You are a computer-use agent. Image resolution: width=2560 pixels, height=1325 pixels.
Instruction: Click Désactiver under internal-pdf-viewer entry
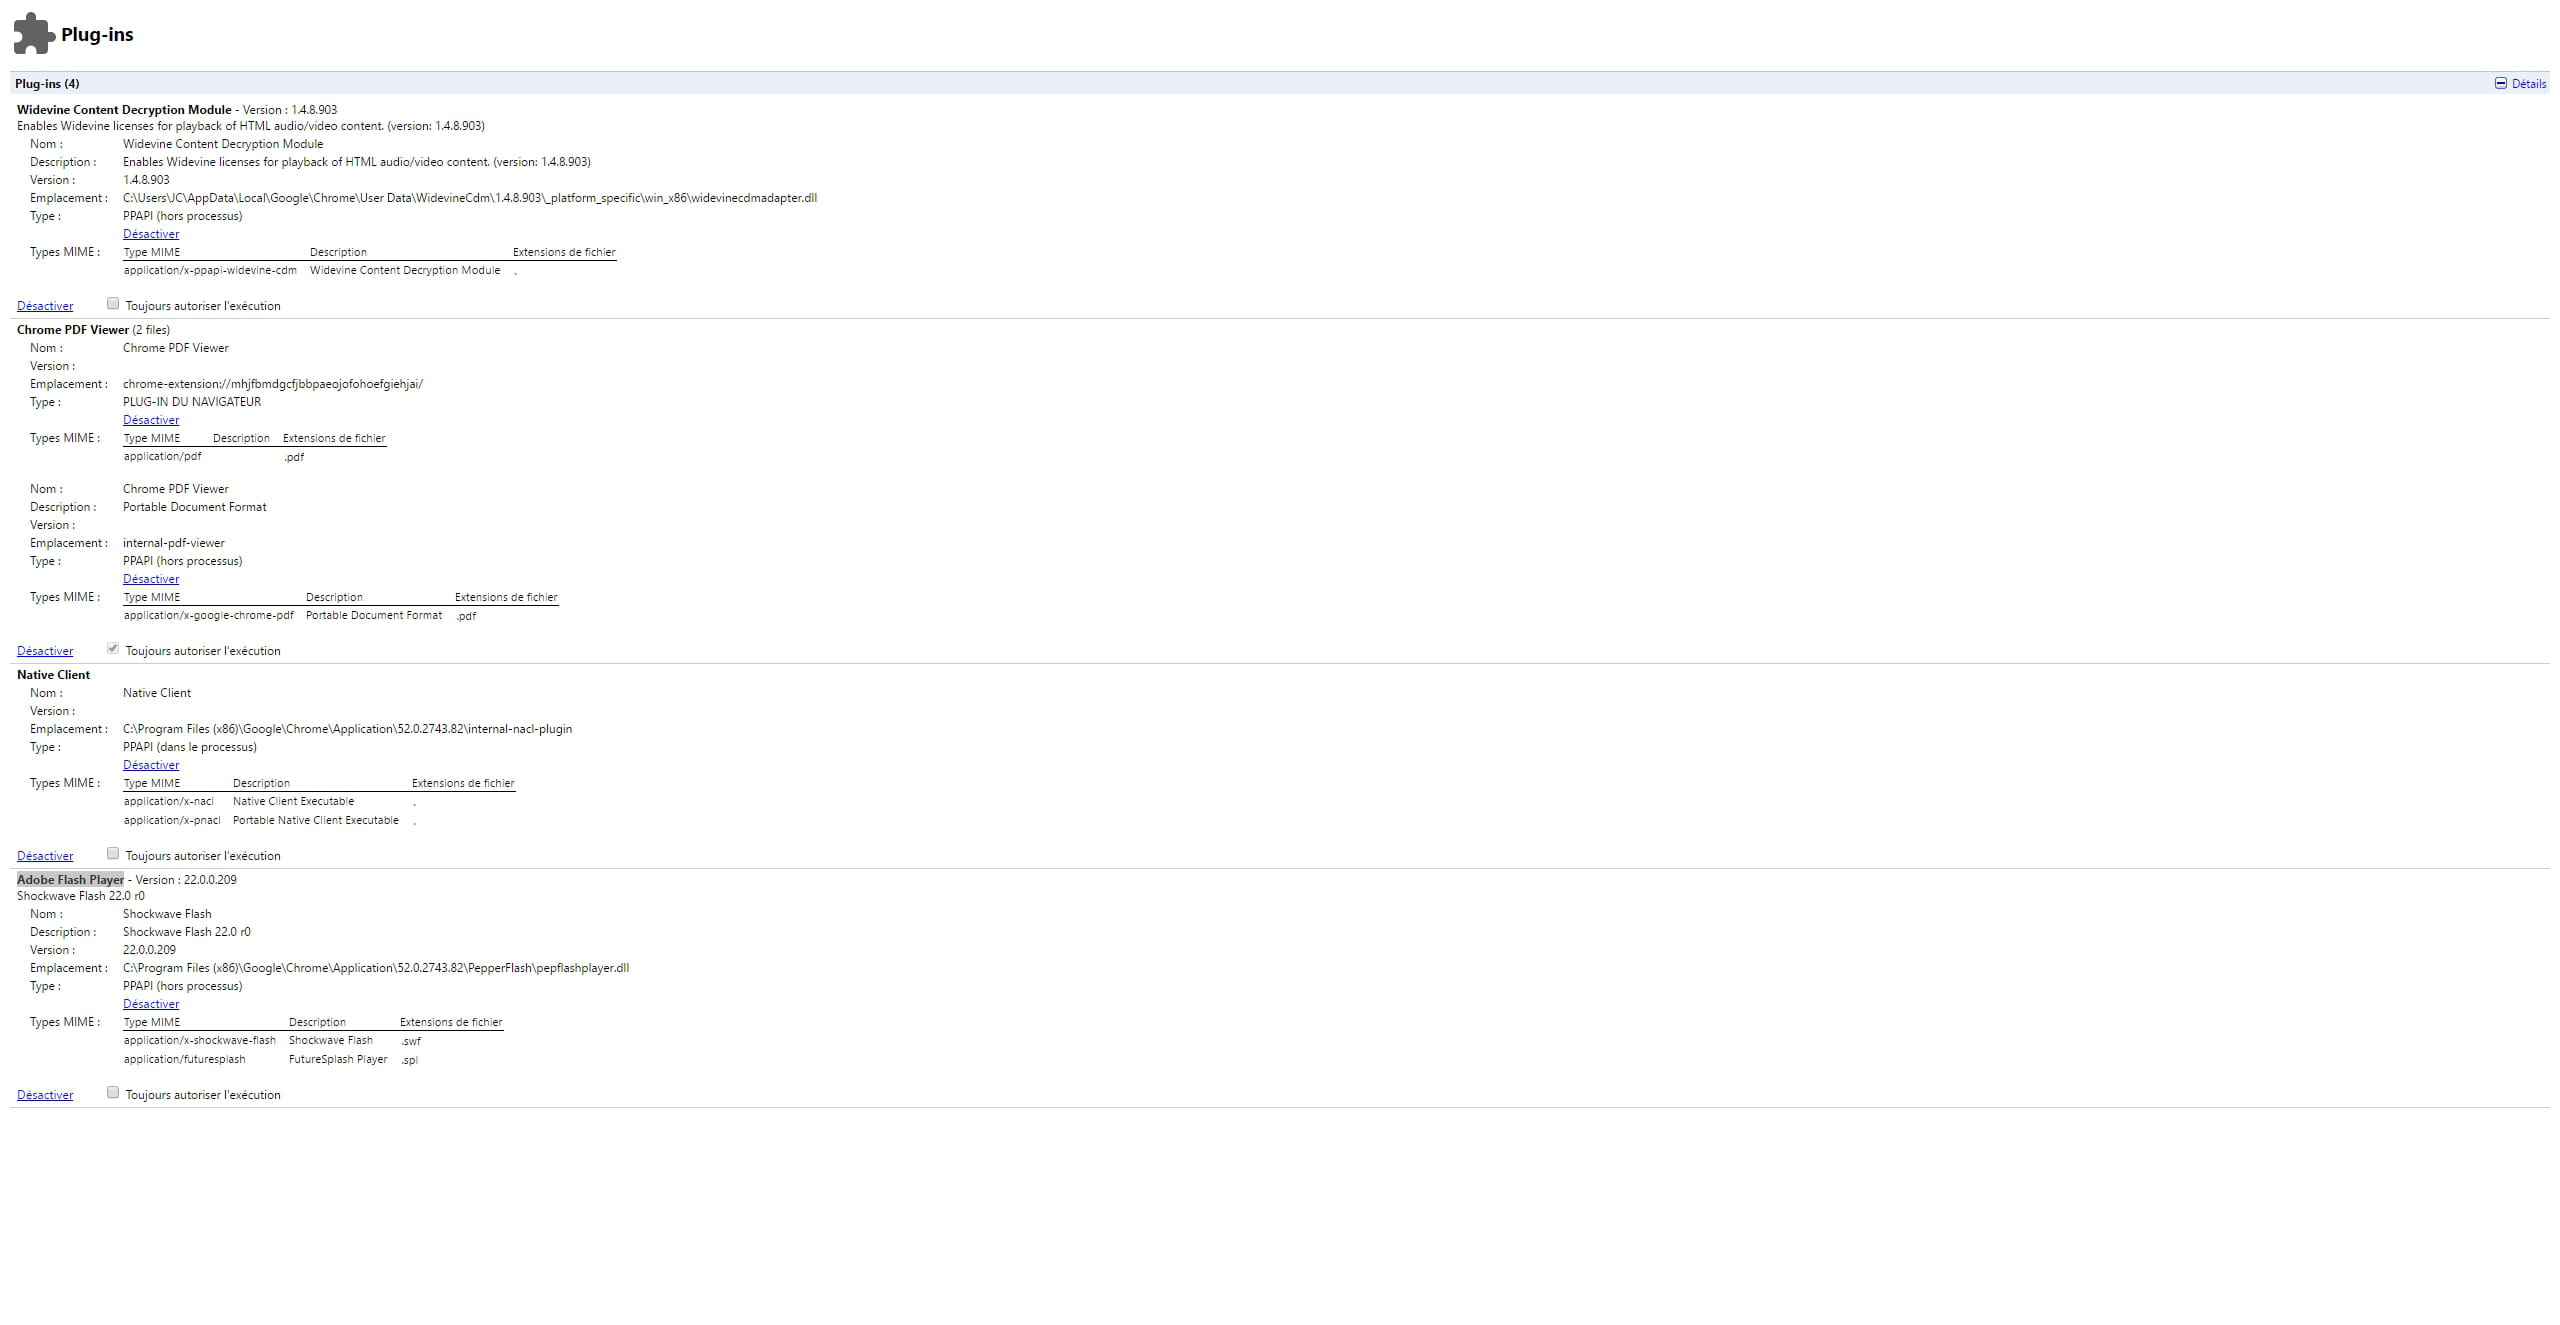point(151,579)
